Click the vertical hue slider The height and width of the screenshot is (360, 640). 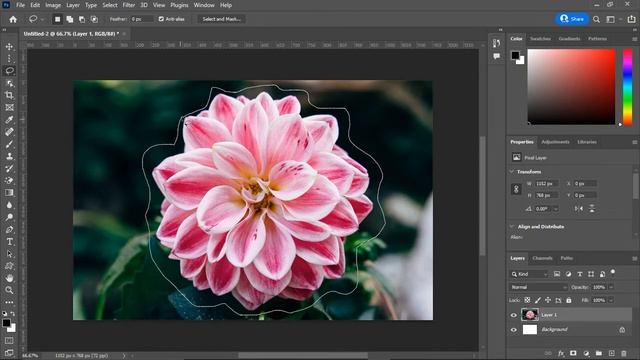click(x=628, y=87)
